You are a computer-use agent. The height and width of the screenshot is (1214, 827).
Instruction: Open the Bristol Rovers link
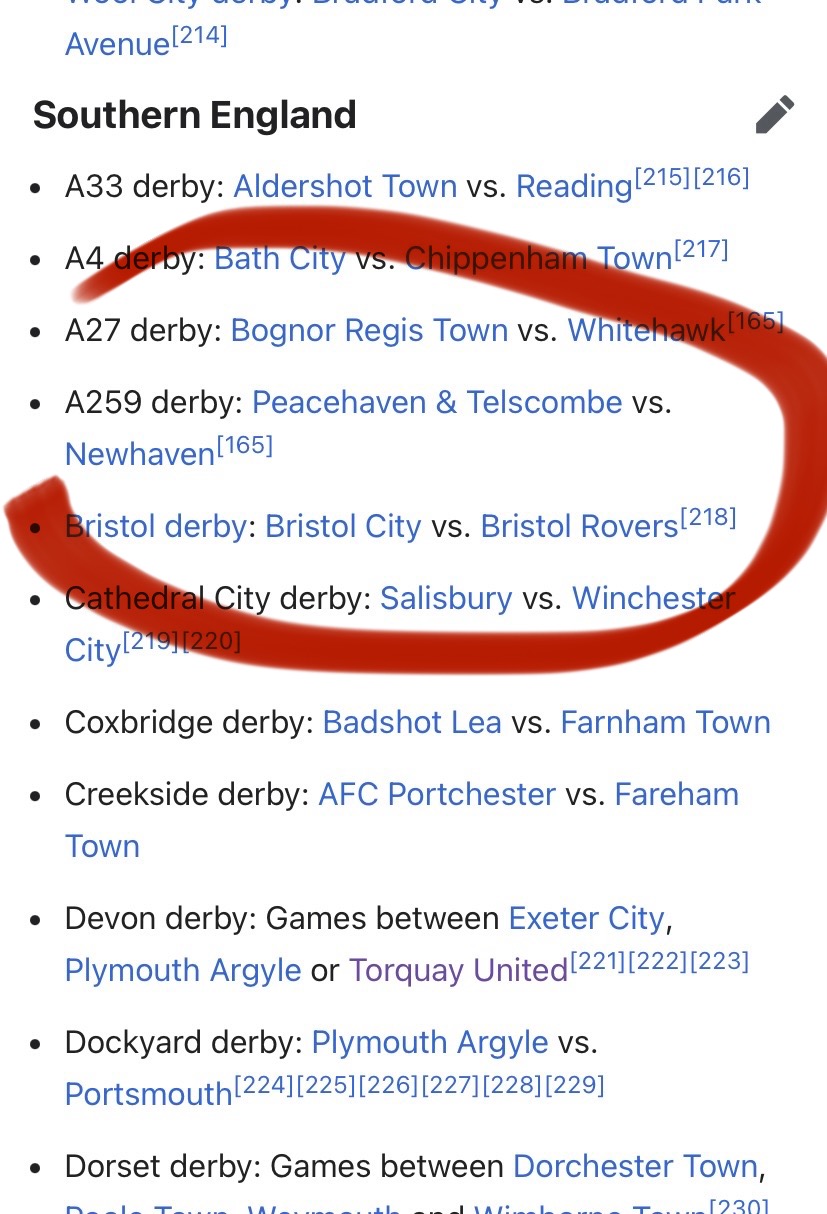[x=580, y=526]
